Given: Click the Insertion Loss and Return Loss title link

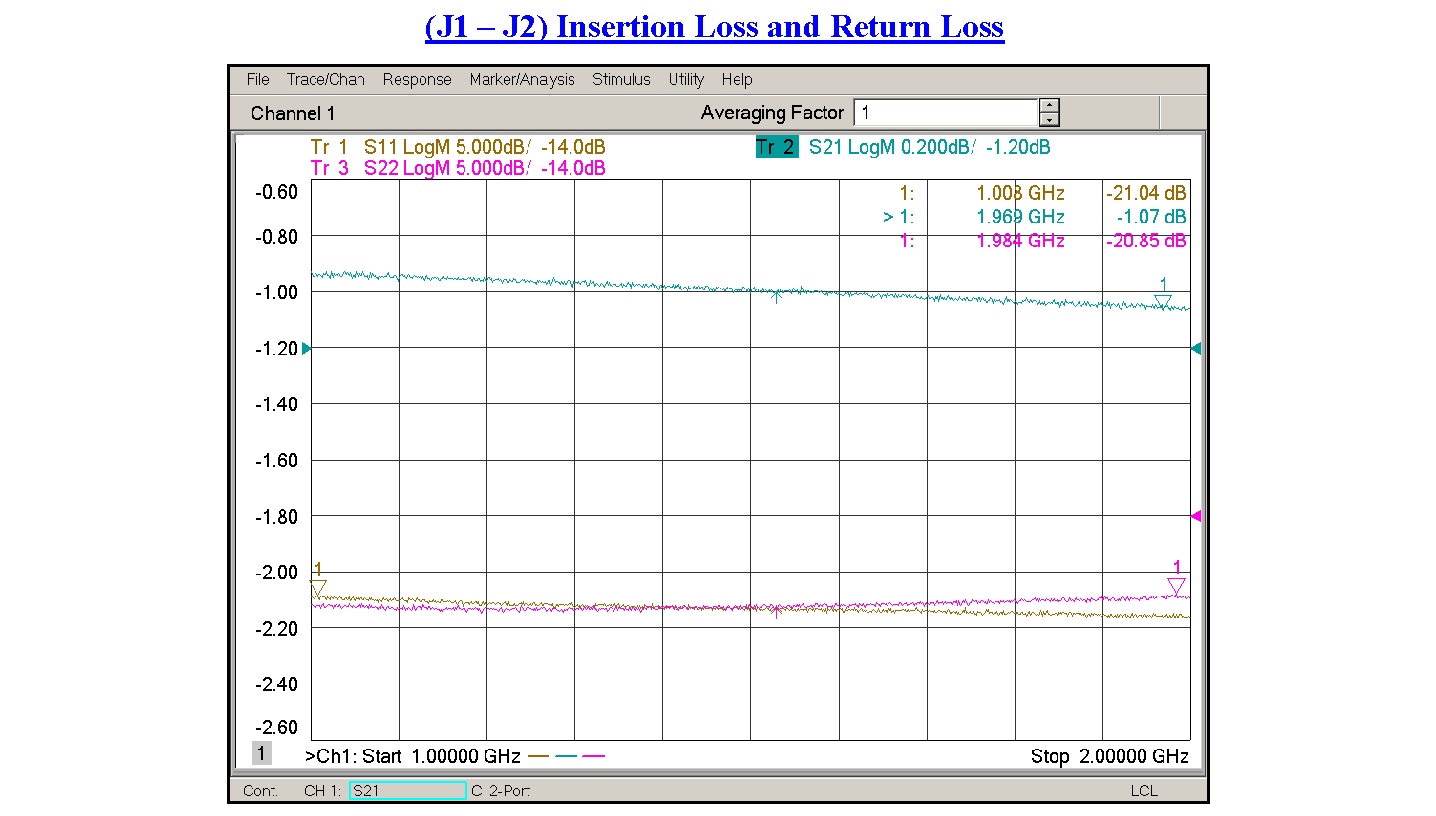Looking at the screenshot, I should pyautogui.click(x=714, y=27).
